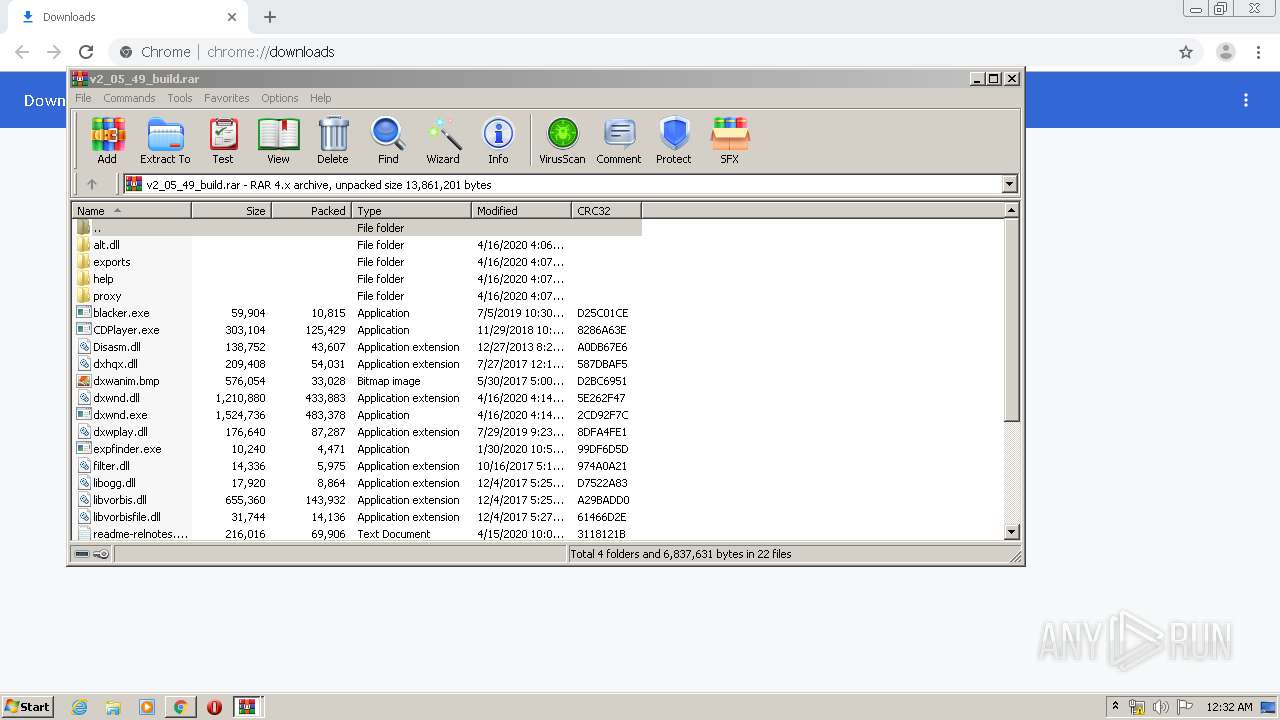
Task: Sort files by Packed column
Action: click(x=311, y=210)
